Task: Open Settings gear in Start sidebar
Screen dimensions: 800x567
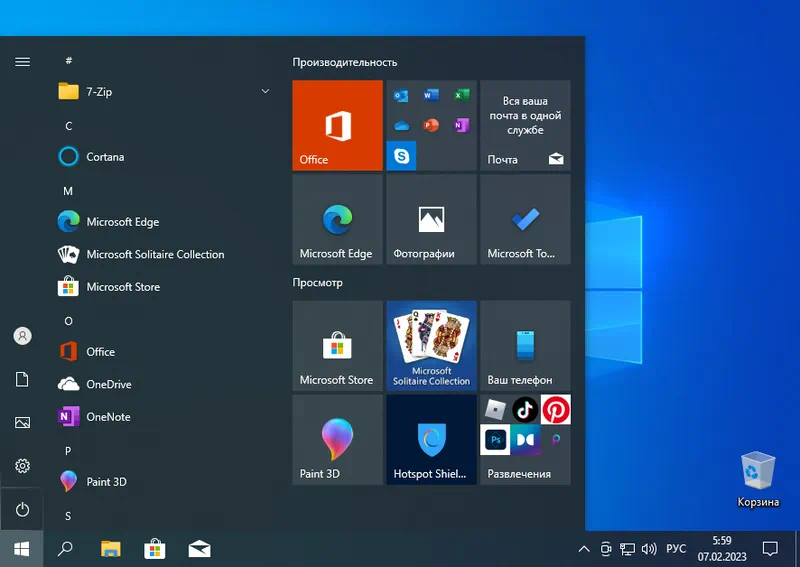Action: [22, 466]
